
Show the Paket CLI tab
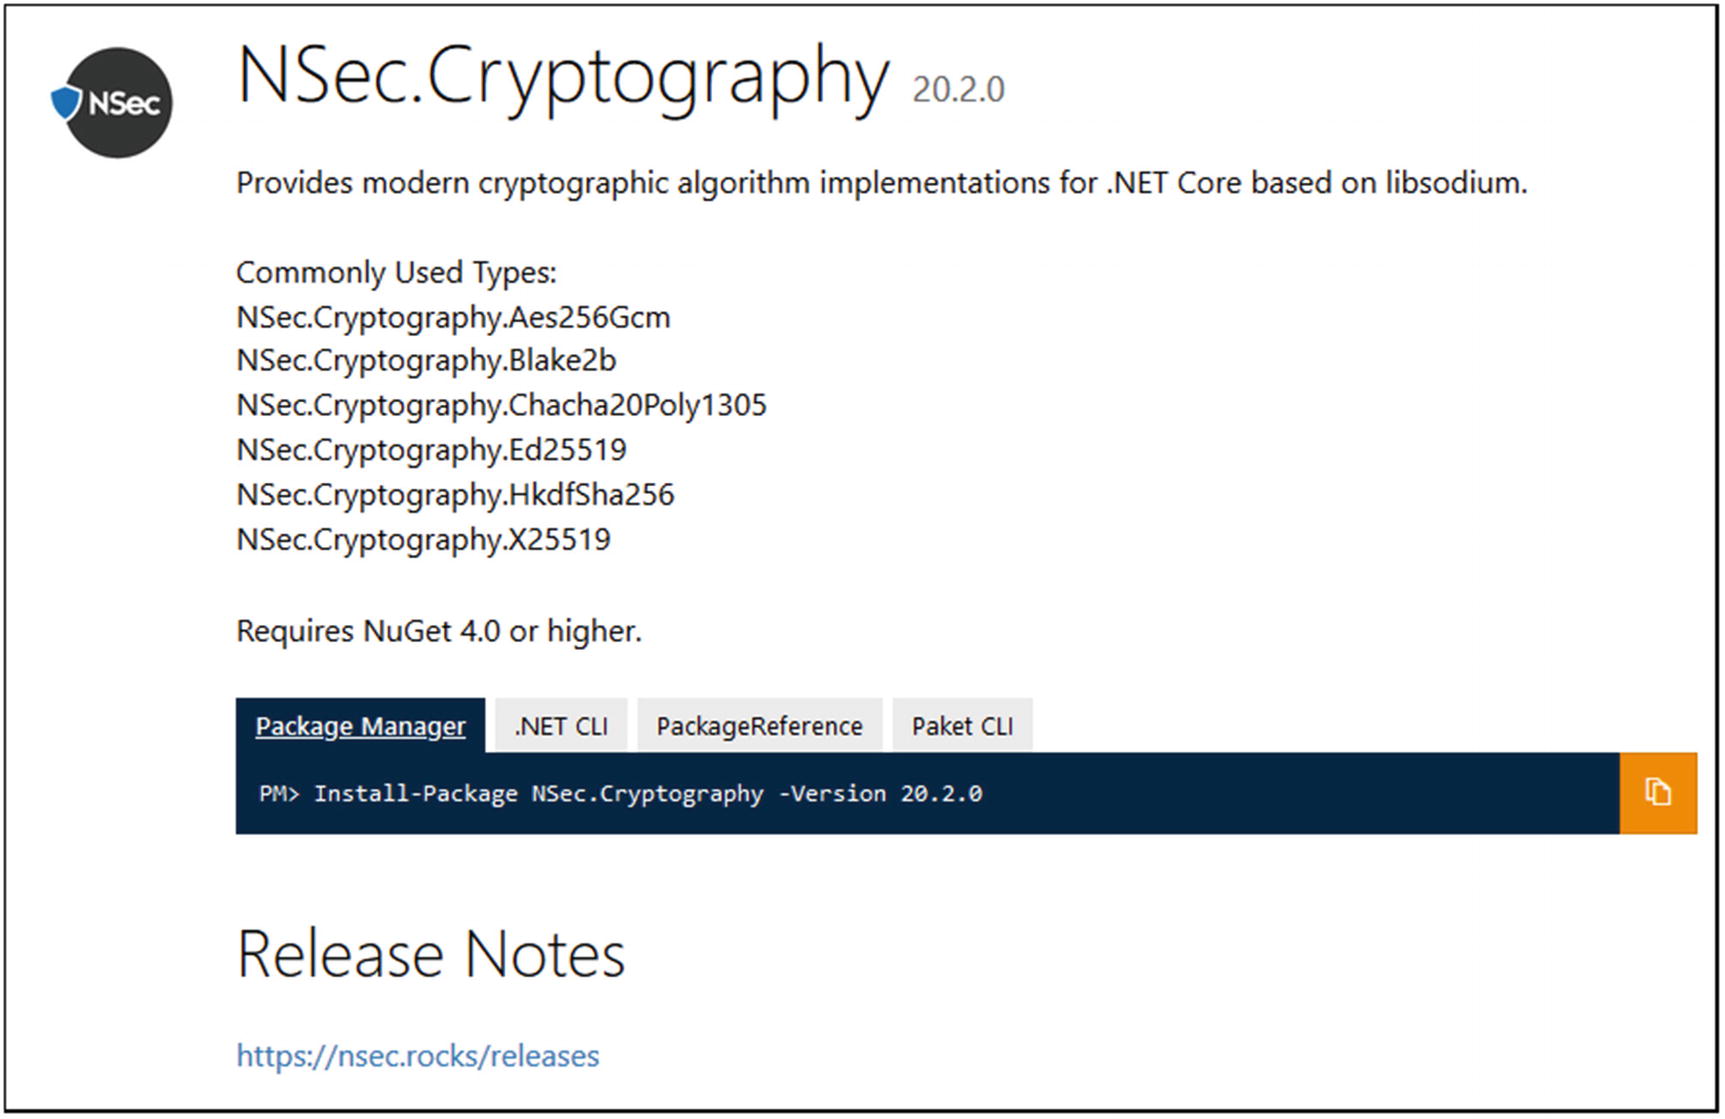coord(962,726)
